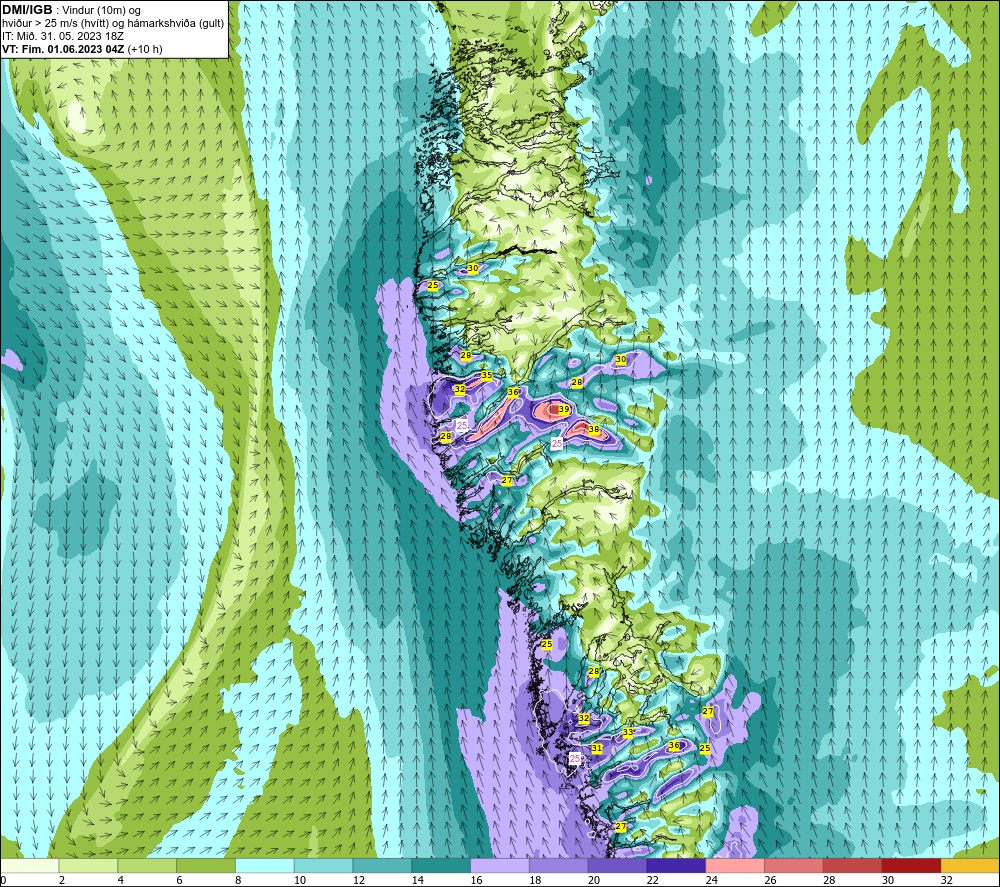This screenshot has width=1000, height=887.
Task: Pick the 12–14 teal scale swatch
Action: (382, 865)
